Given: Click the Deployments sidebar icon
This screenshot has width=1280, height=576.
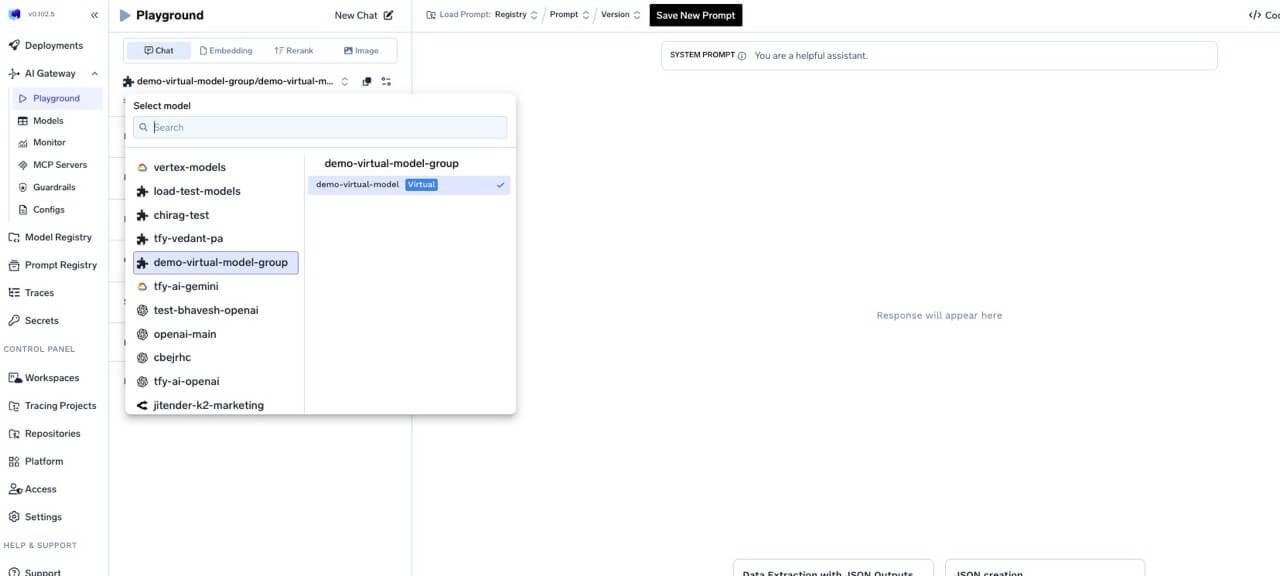Looking at the screenshot, I should click(x=12, y=45).
